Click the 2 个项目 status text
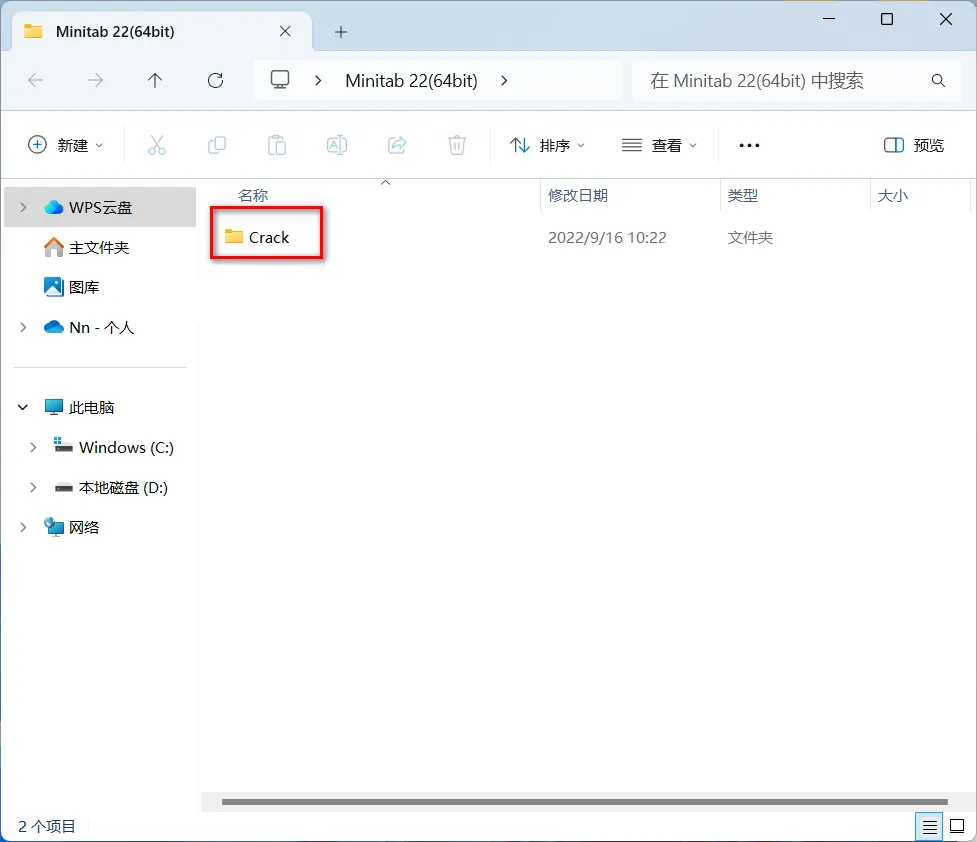This screenshot has width=977, height=842. point(47,826)
